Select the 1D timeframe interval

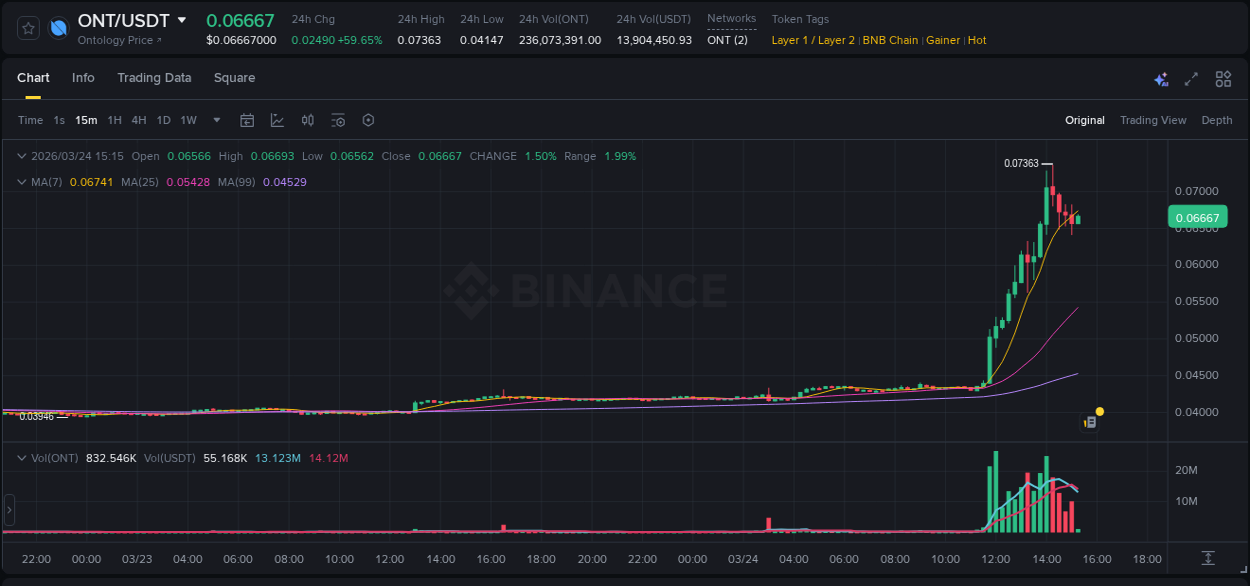pos(163,120)
